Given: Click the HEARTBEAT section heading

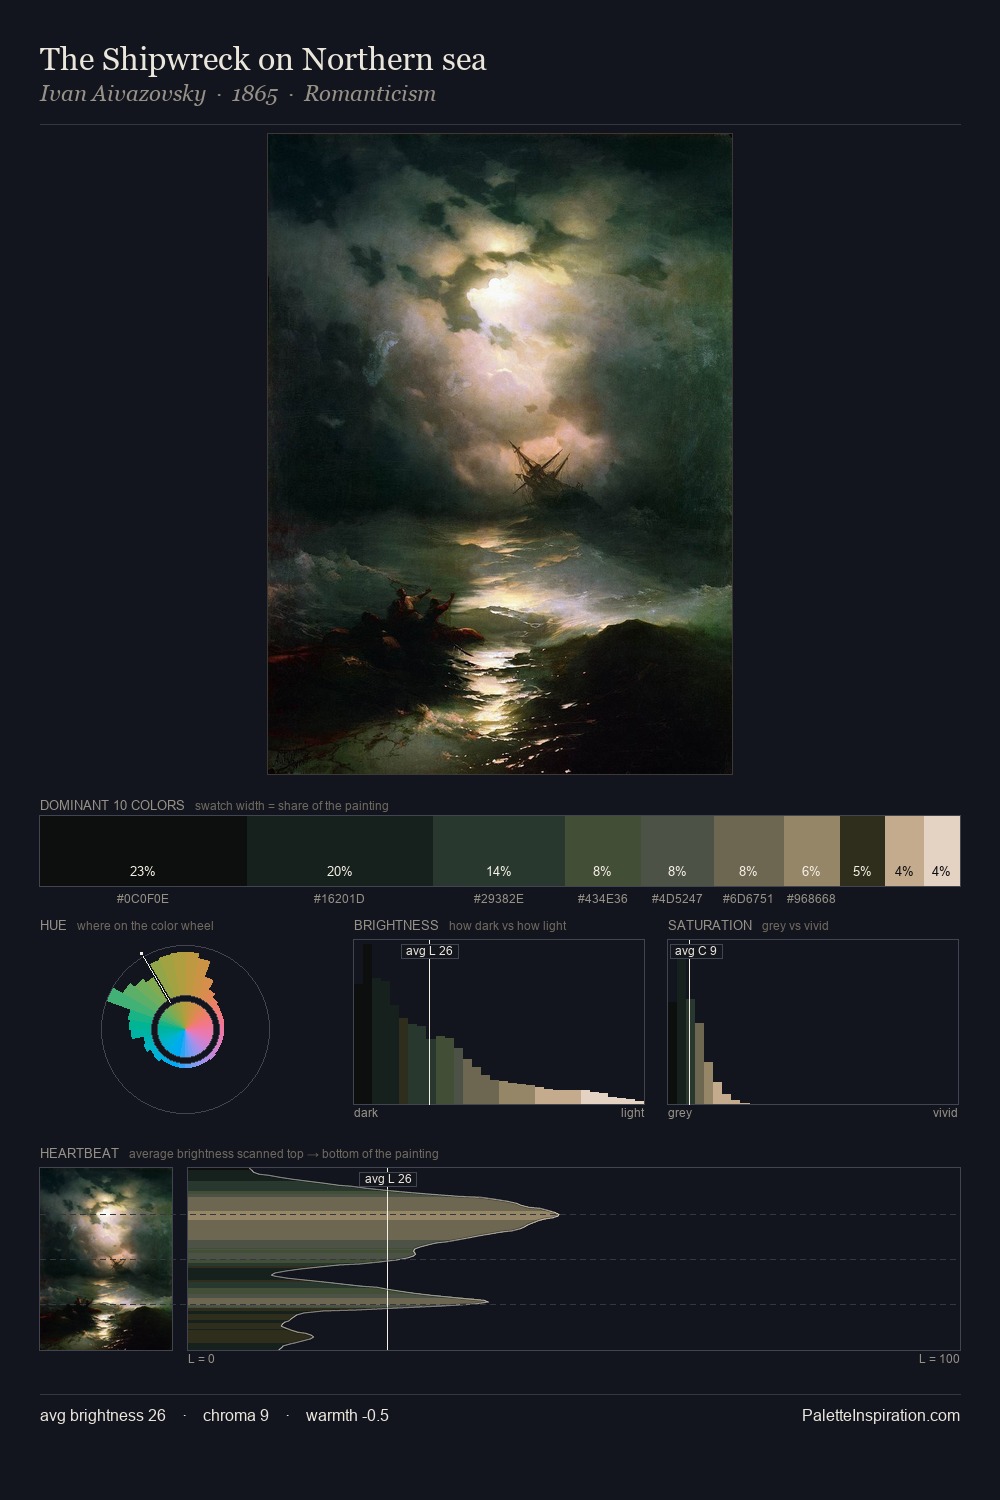Looking at the screenshot, I should pos(79,1153).
